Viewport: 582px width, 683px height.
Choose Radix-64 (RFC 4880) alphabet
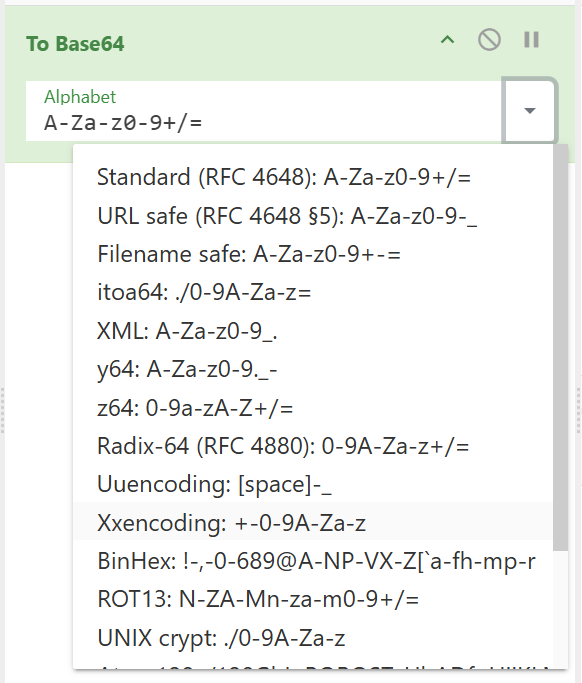pyautogui.click(x=313, y=446)
